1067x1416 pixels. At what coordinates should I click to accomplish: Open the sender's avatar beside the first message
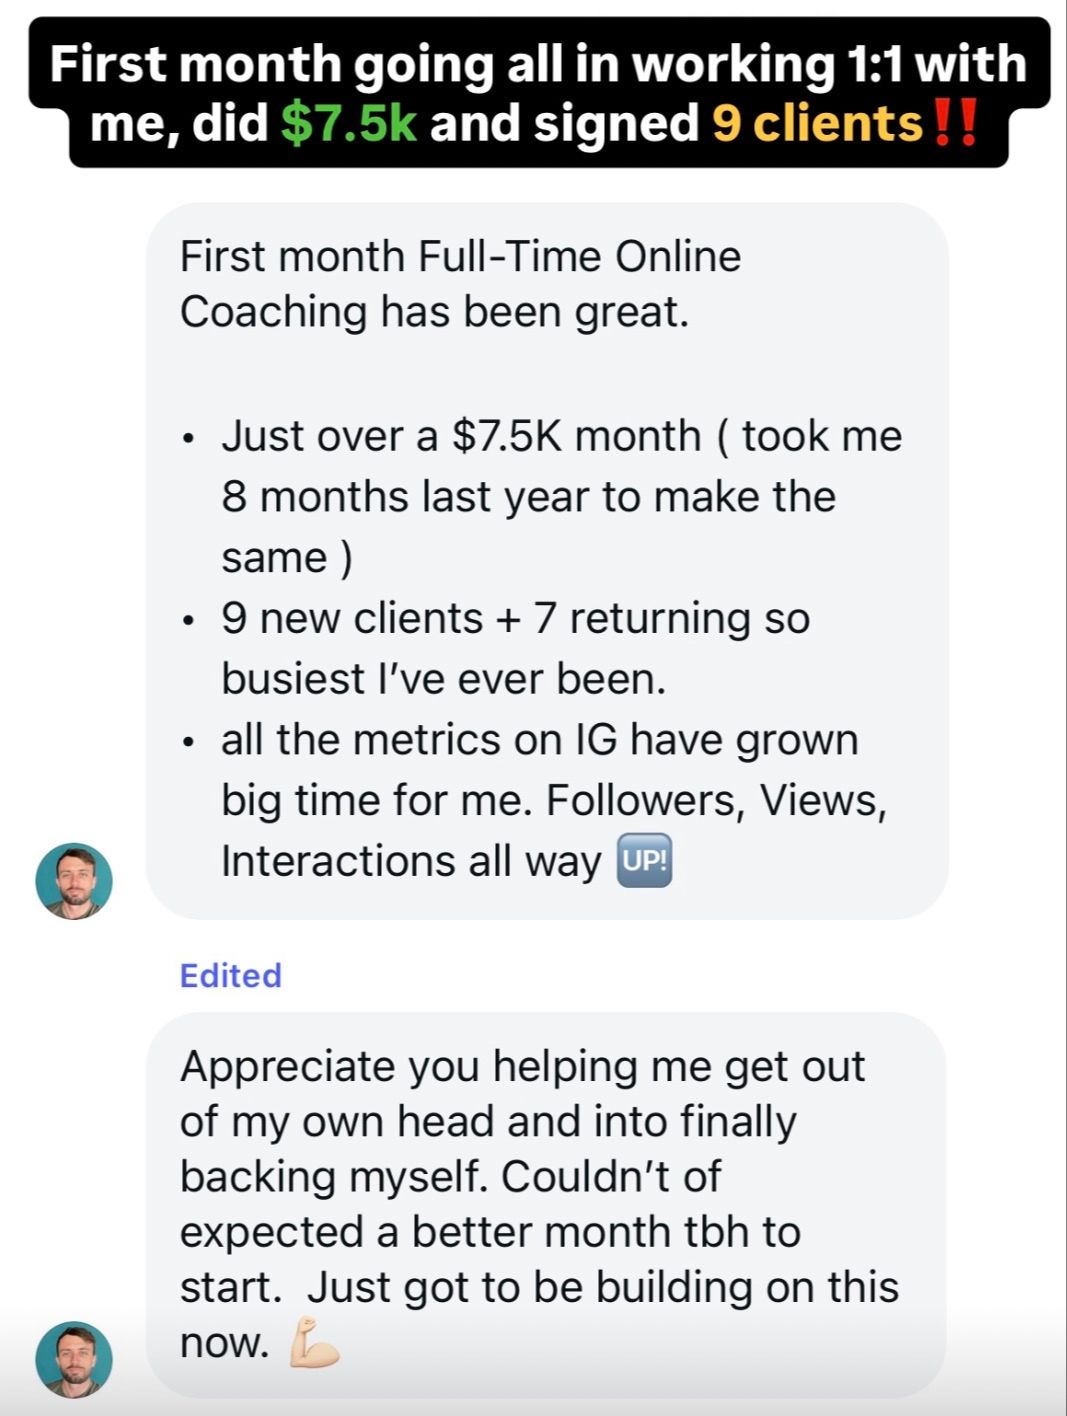click(x=74, y=881)
